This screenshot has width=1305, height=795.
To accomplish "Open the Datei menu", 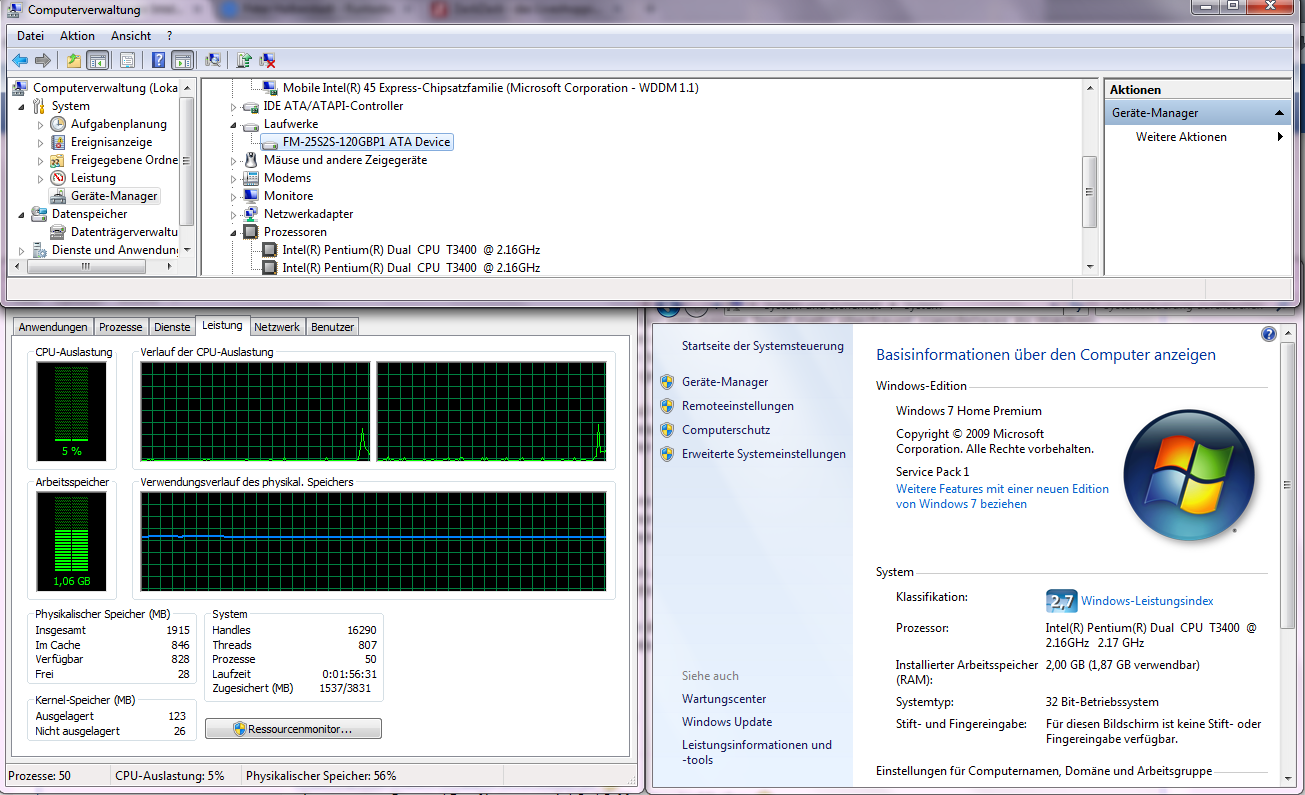I will pyautogui.click(x=31, y=36).
